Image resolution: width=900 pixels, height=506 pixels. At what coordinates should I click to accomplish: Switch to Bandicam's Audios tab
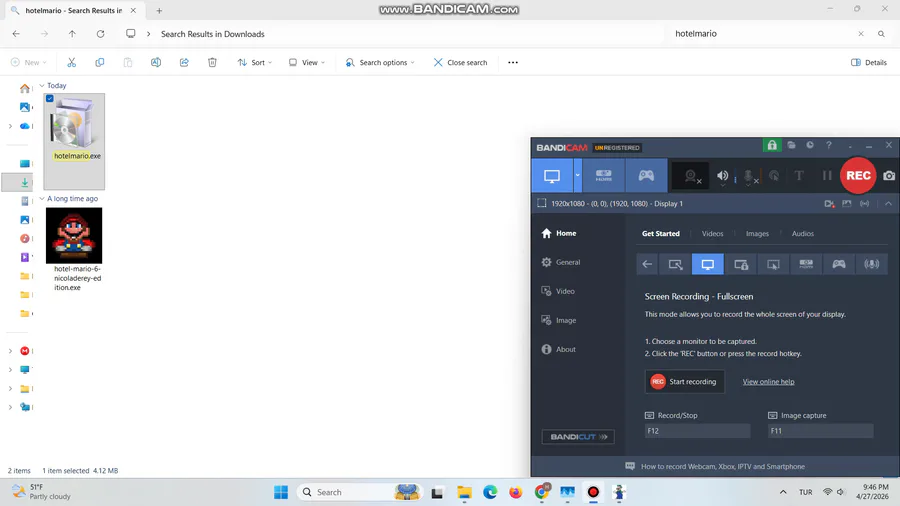[802, 233]
